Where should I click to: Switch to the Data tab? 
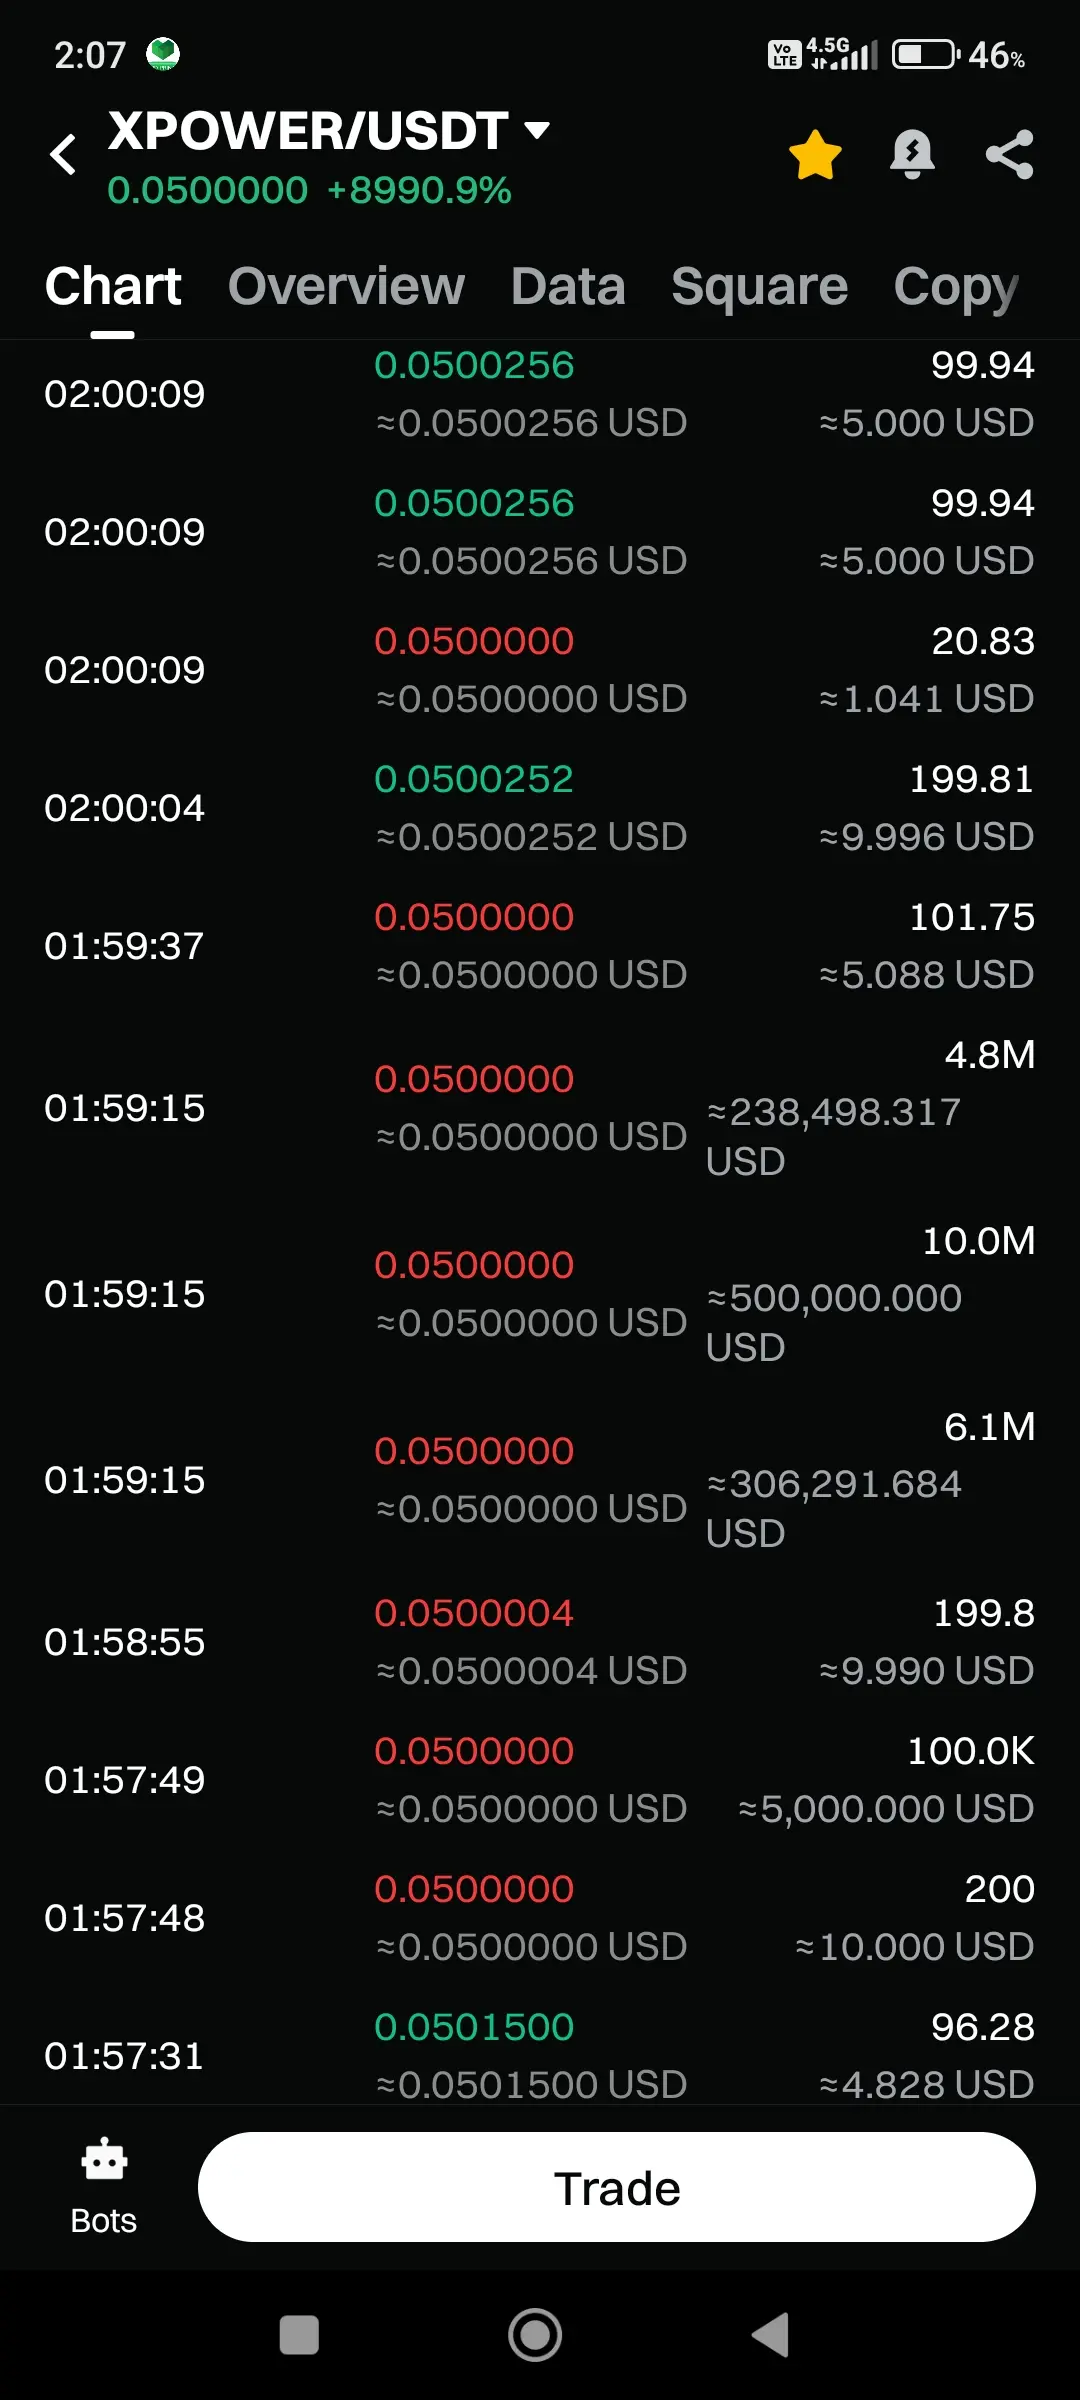point(568,287)
